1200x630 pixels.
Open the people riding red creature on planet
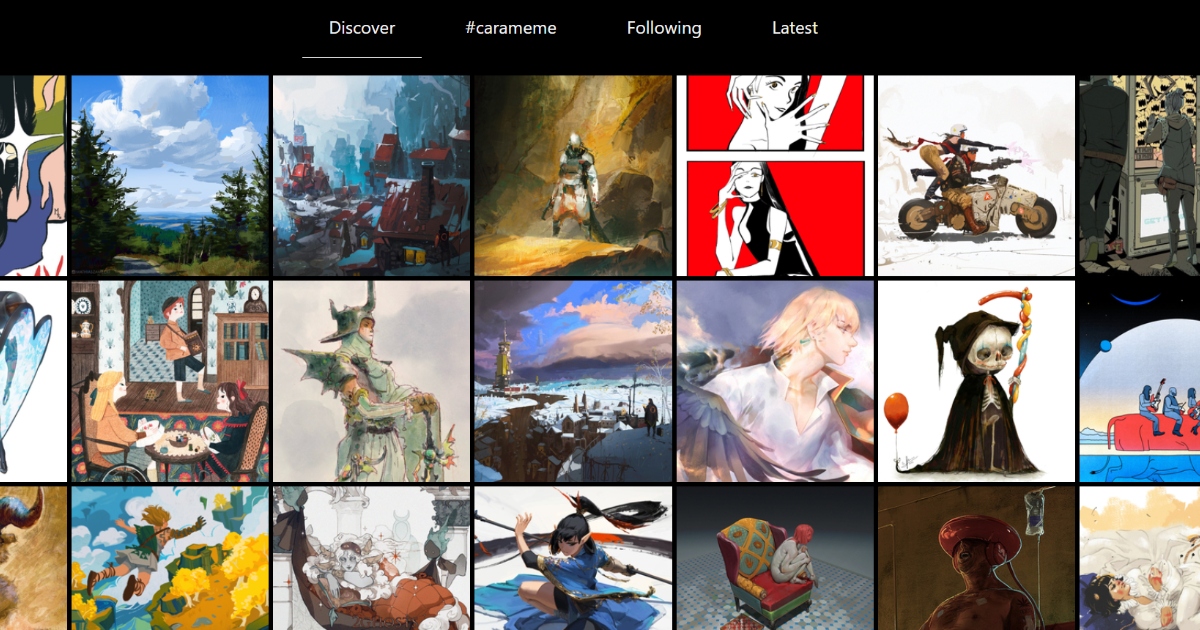1140,382
